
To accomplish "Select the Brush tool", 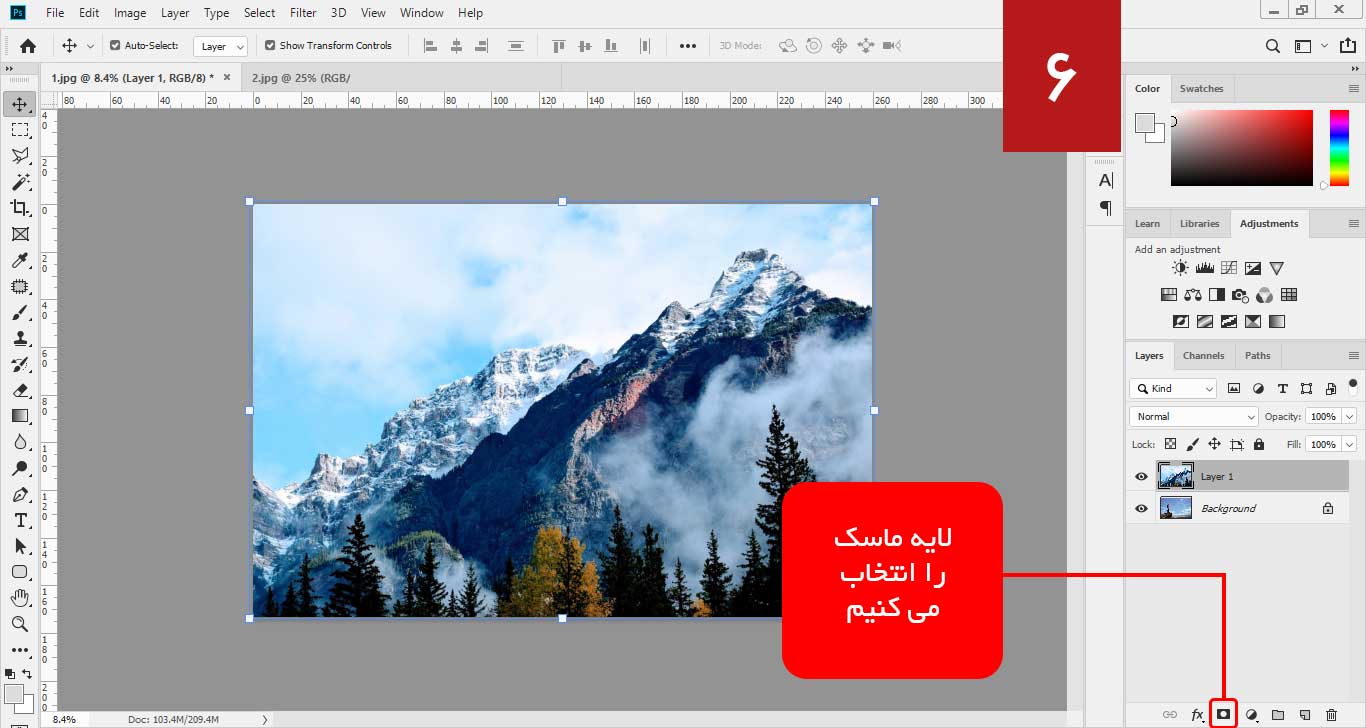I will (20, 312).
